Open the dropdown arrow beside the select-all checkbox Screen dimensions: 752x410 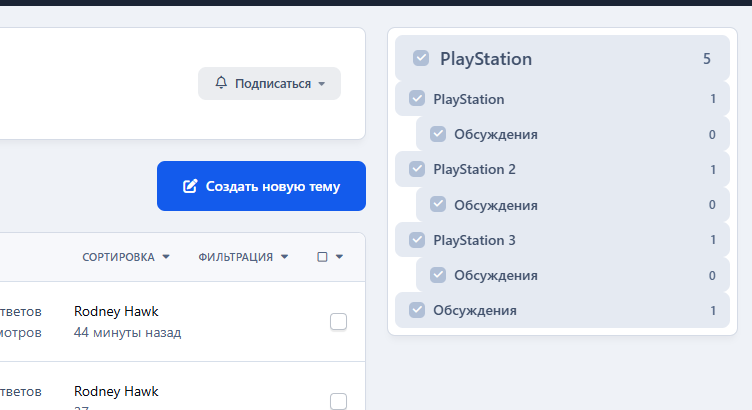tap(340, 257)
